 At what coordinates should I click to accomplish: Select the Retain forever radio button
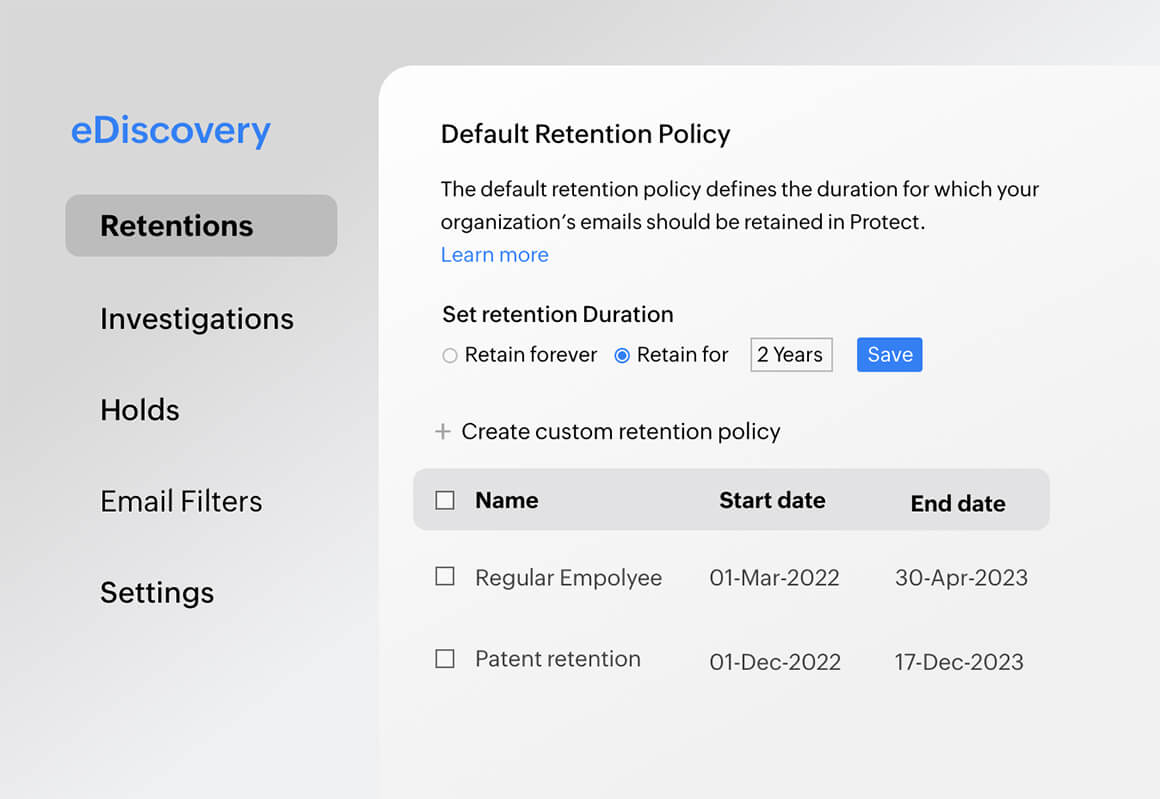coord(450,355)
